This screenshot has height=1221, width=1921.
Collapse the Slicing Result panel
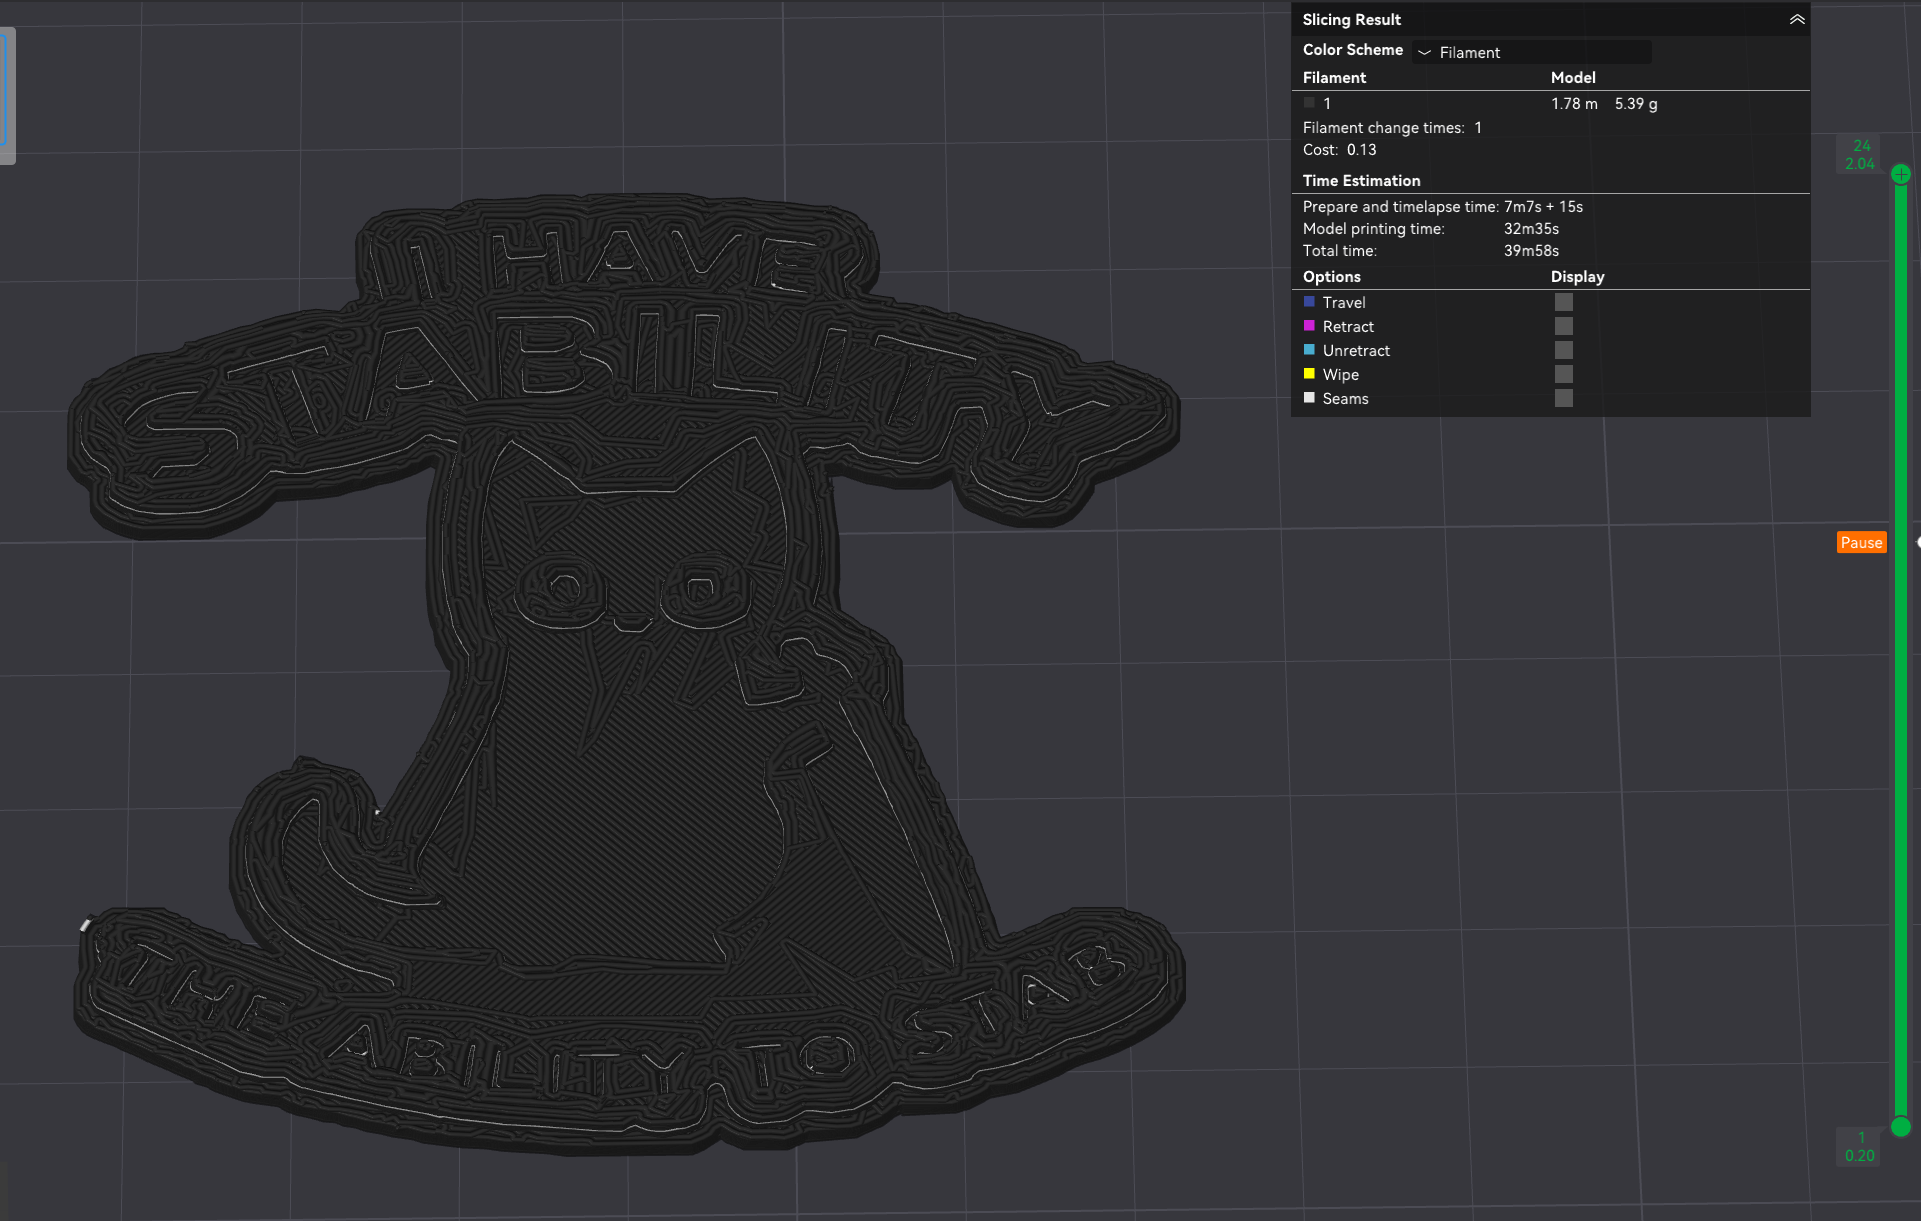pos(1796,20)
